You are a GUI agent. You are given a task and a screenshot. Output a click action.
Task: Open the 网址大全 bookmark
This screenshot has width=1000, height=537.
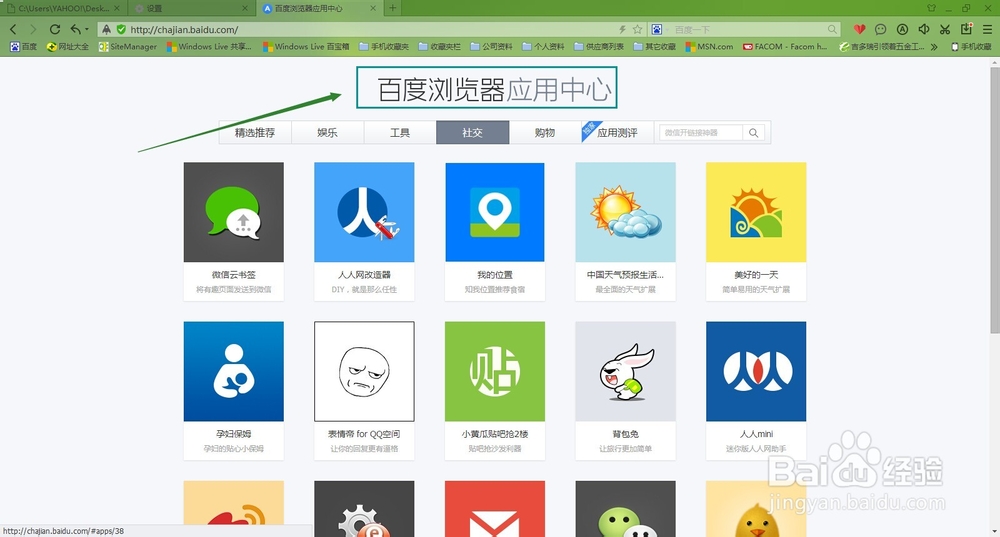pyautogui.click(x=68, y=47)
